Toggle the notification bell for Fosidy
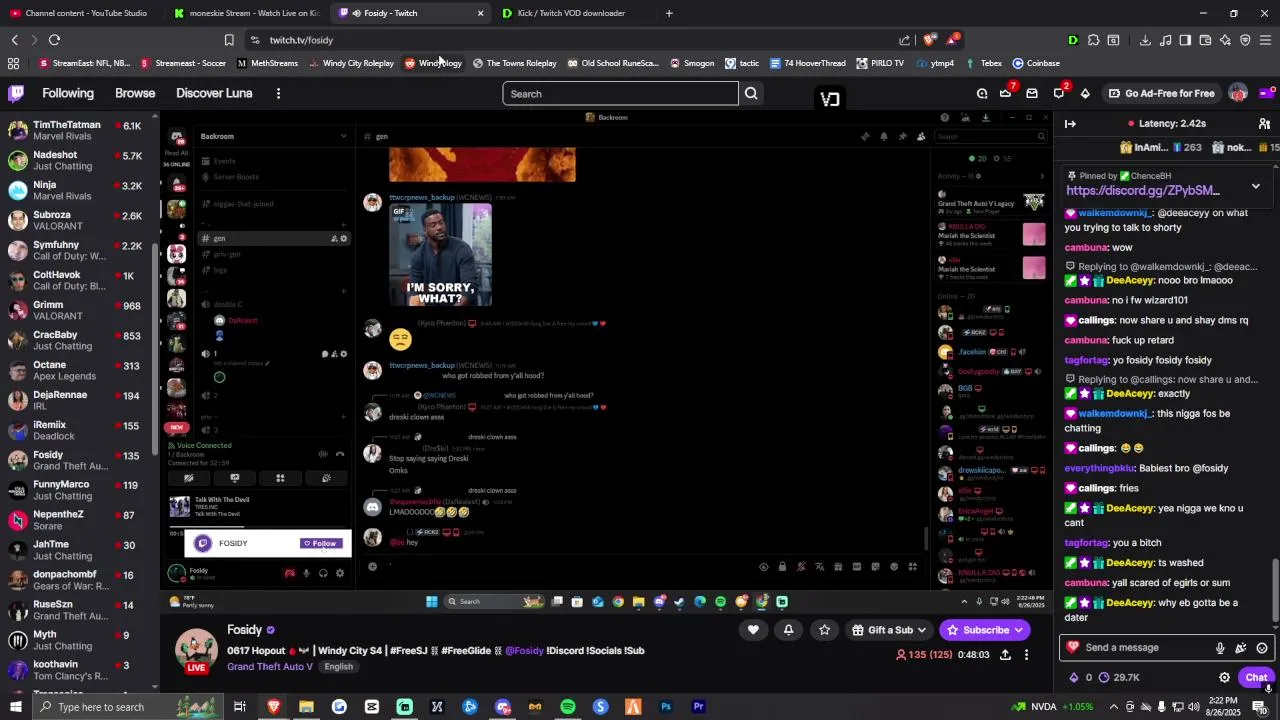 (789, 630)
